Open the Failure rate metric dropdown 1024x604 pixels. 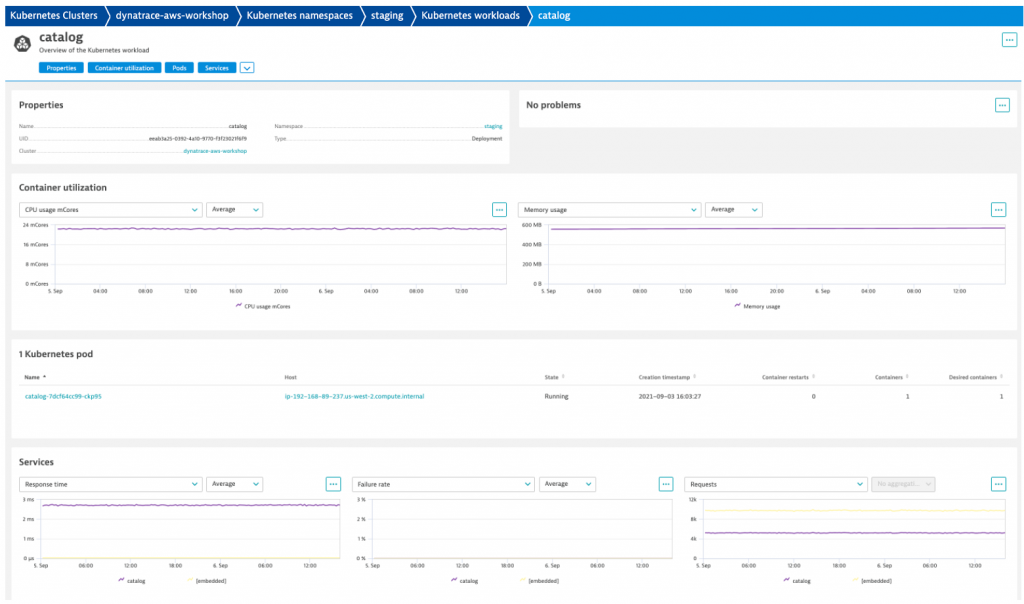pyautogui.click(x=443, y=484)
